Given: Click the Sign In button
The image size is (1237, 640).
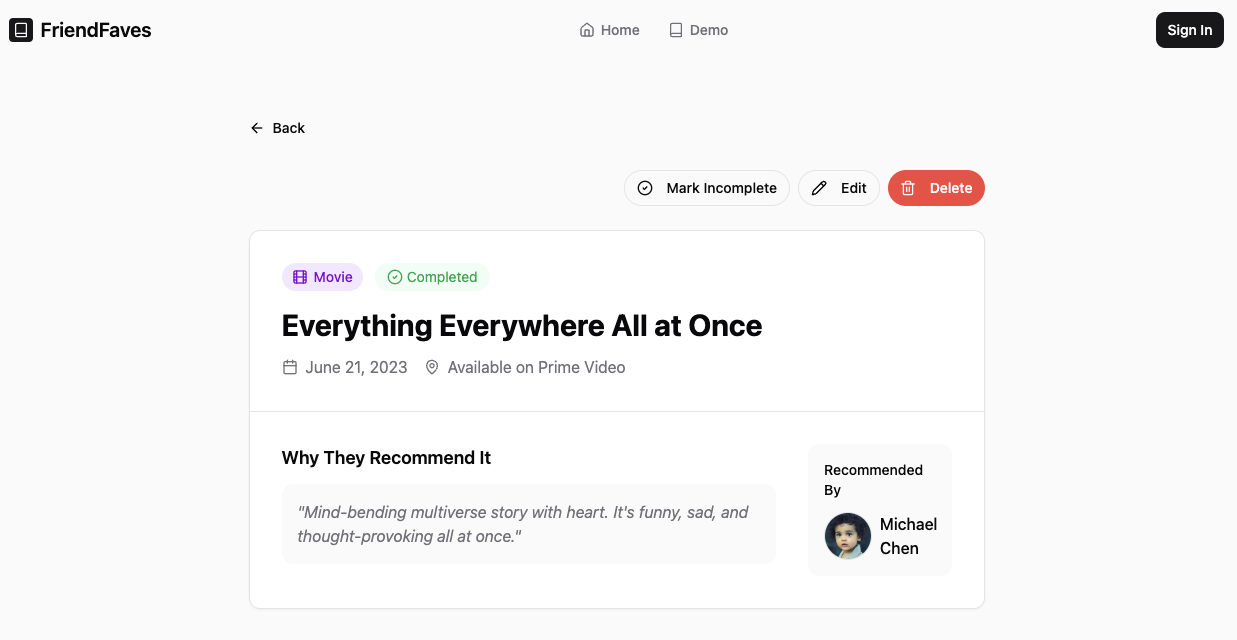Looking at the screenshot, I should (x=1190, y=30).
